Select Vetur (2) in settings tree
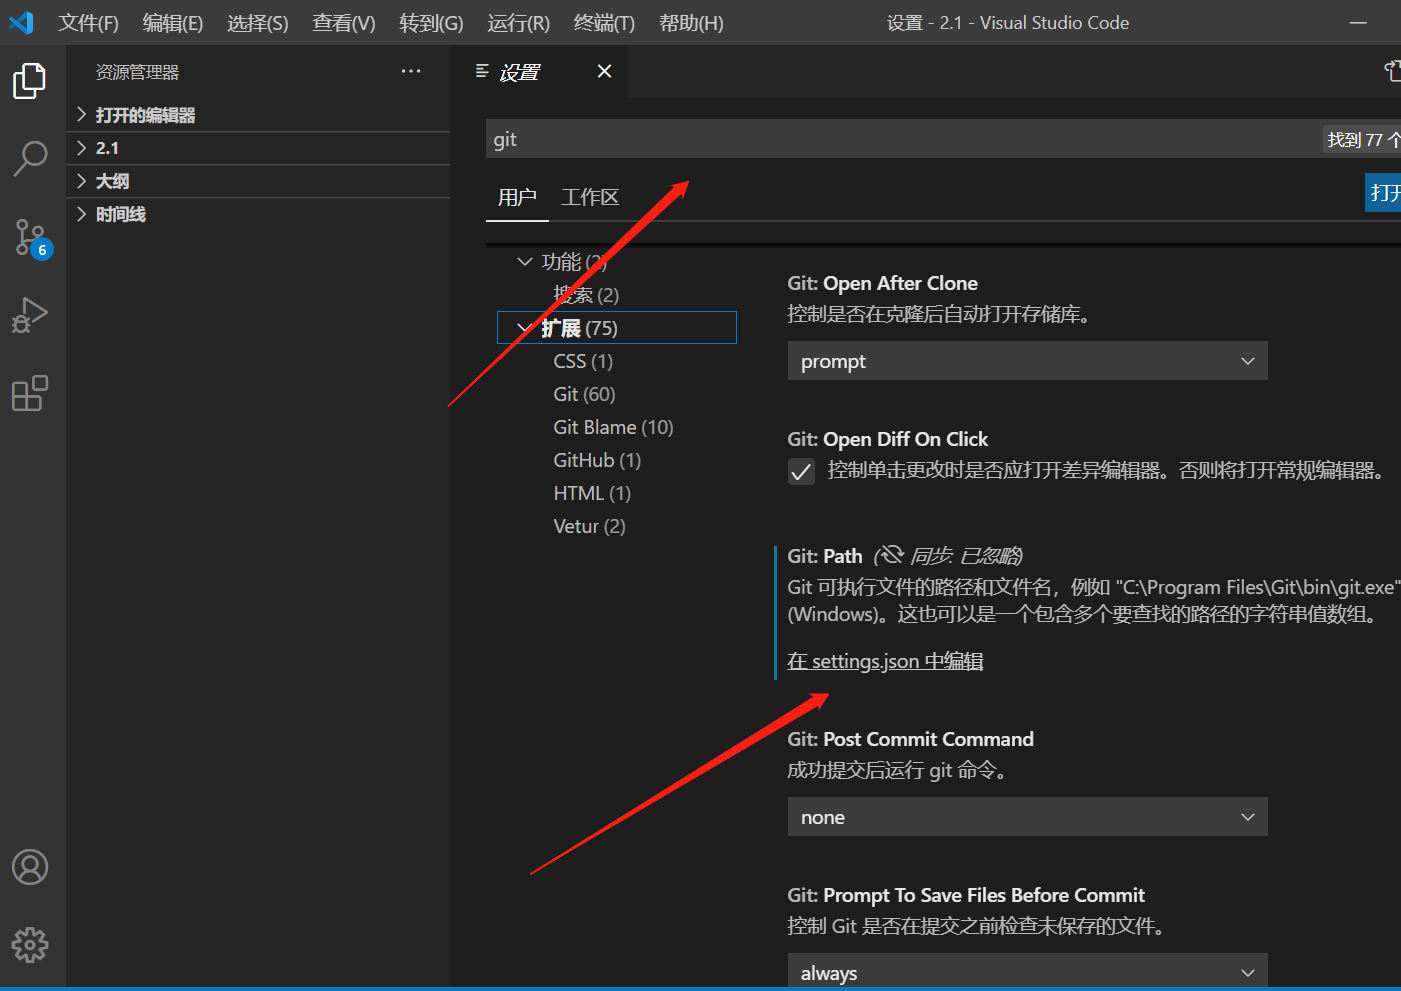The image size is (1401, 991). [x=589, y=526]
